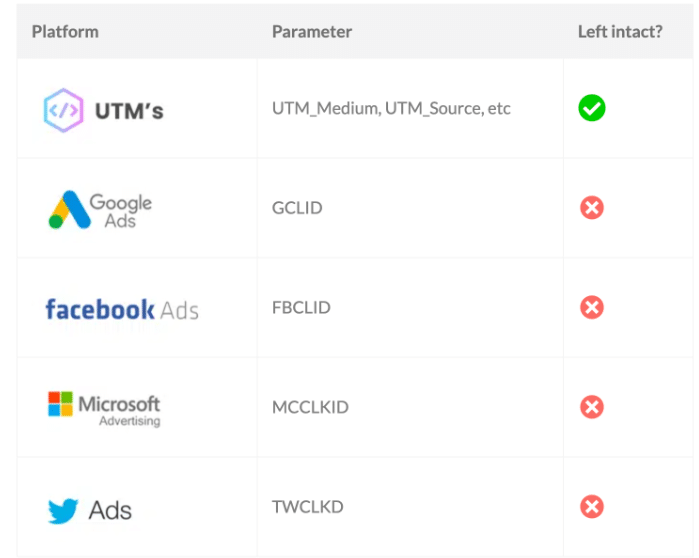Click the red X in TWCLKD row

point(592,507)
